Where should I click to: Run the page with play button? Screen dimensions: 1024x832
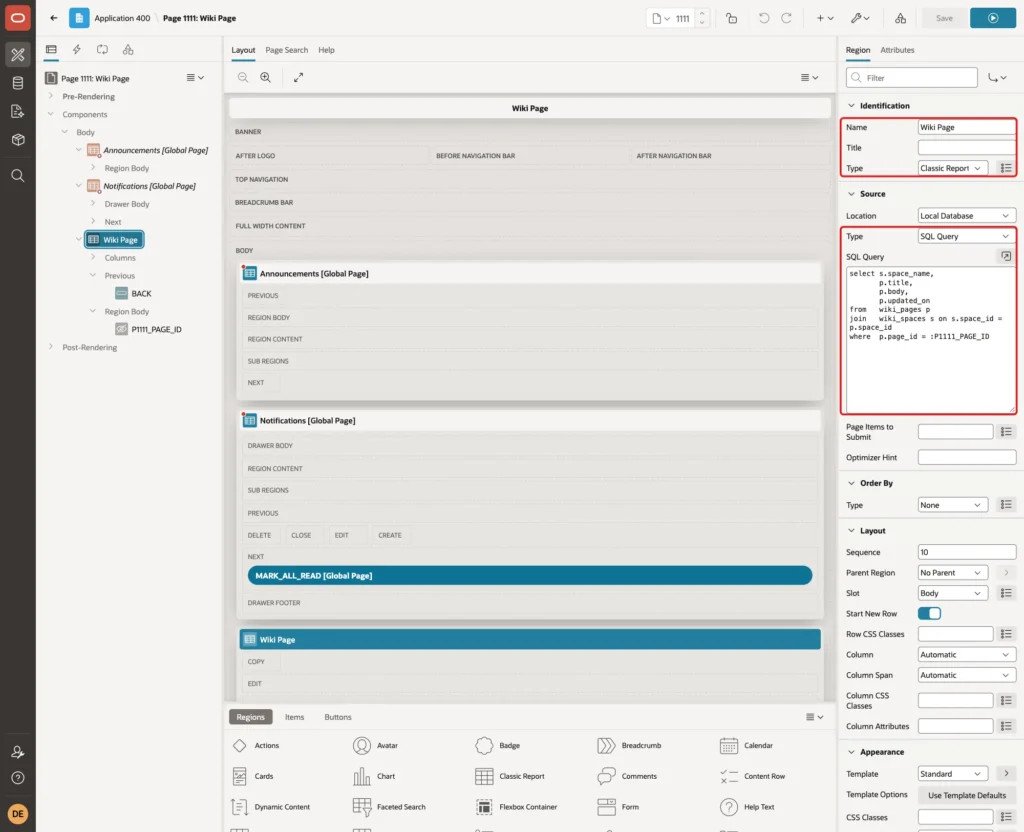993,18
